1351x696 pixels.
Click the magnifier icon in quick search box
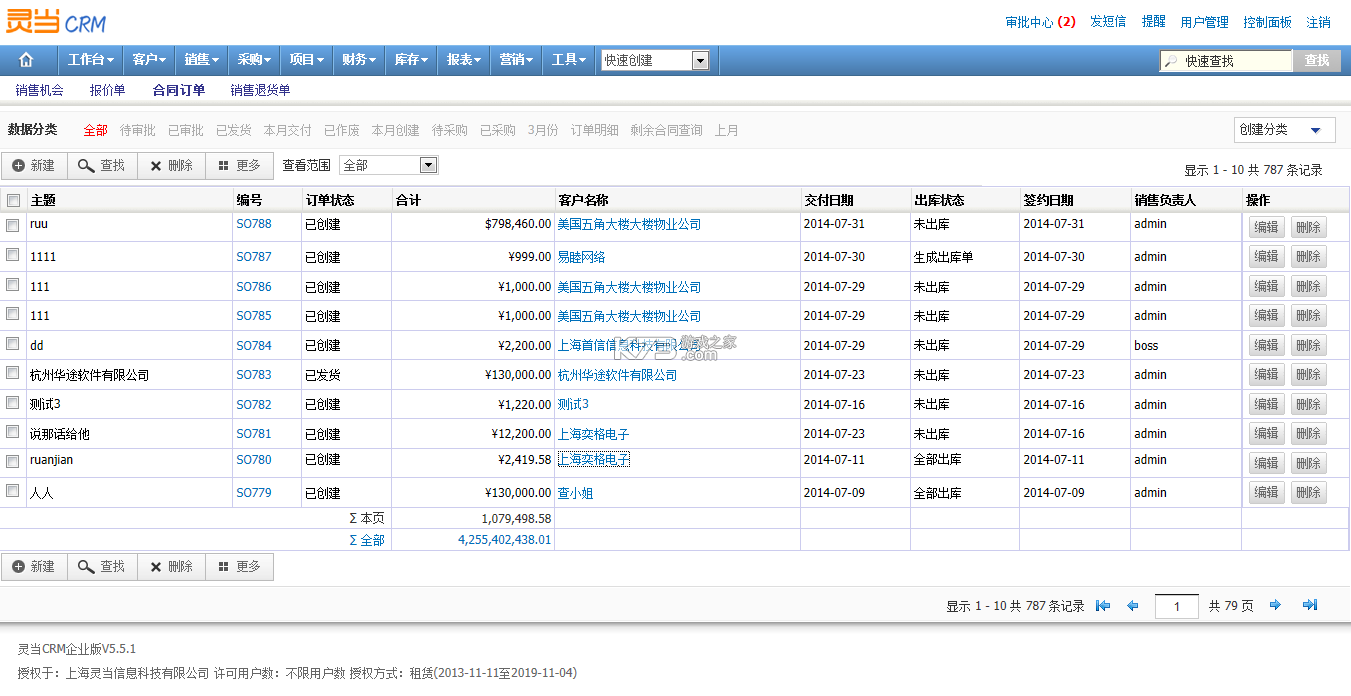(x=1170, y=61)
